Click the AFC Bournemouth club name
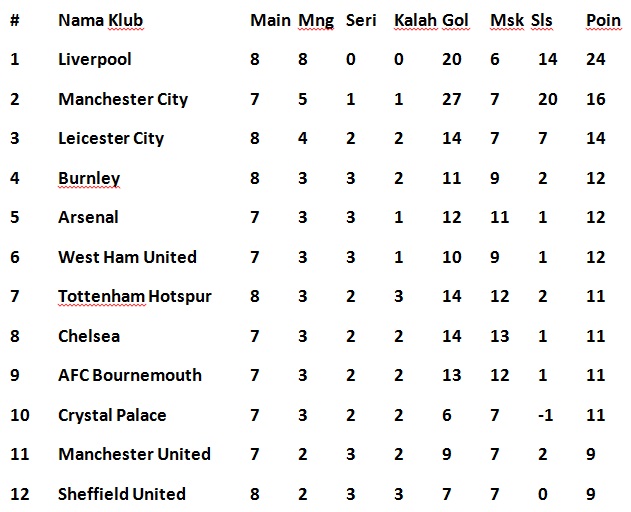The image size is (631, 512). point(130,375)
